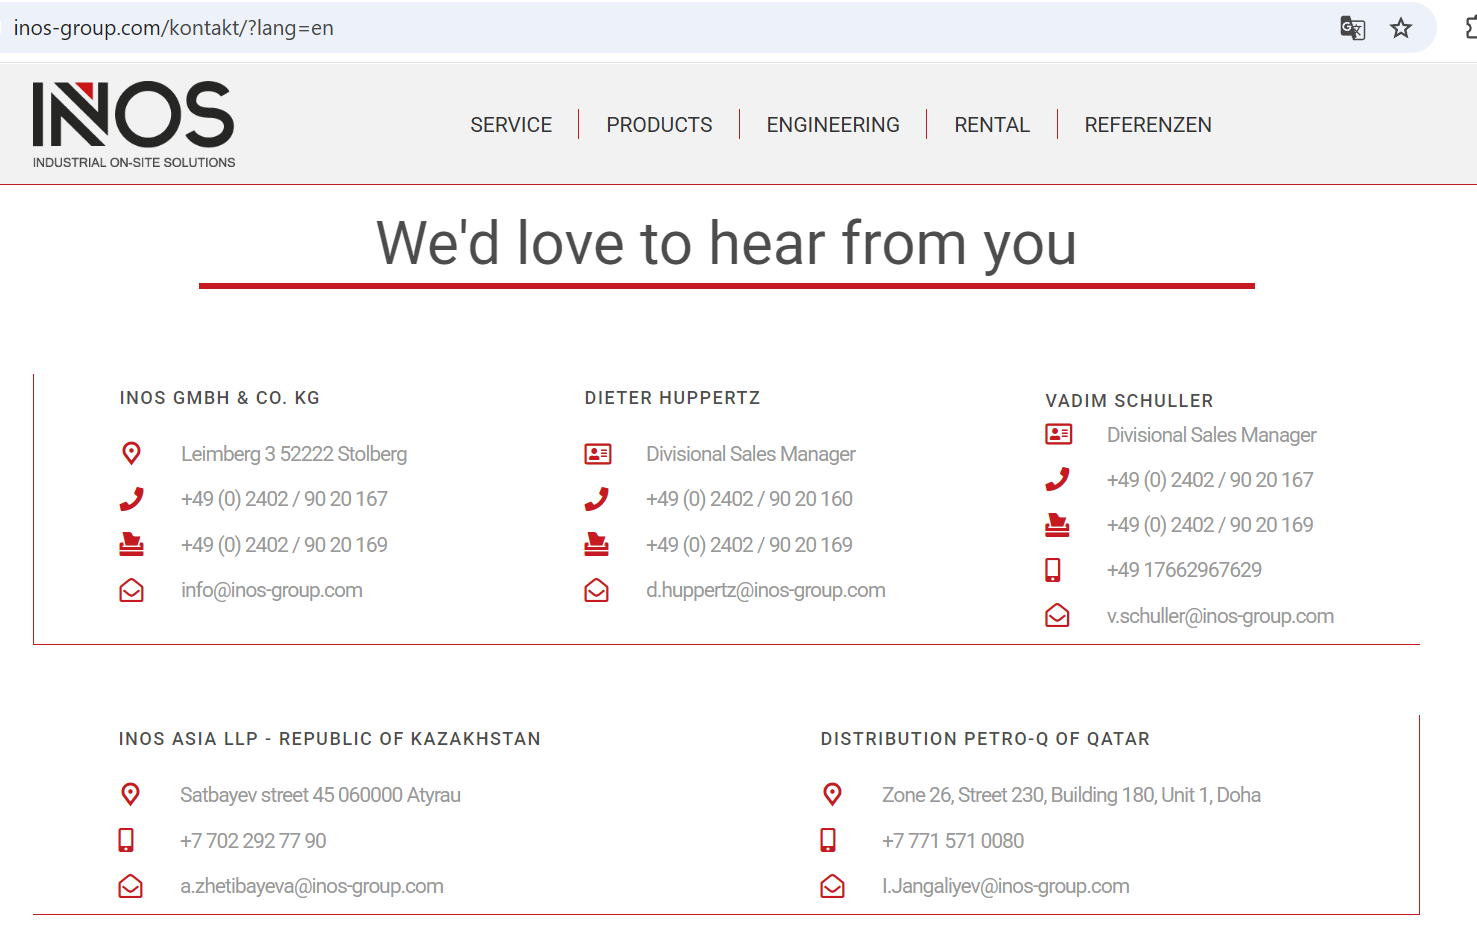This screenshot has height=929, width=1477.
Task: Click the ID card icon under Dieter Huppertz
Action: (x=597, y=454)
